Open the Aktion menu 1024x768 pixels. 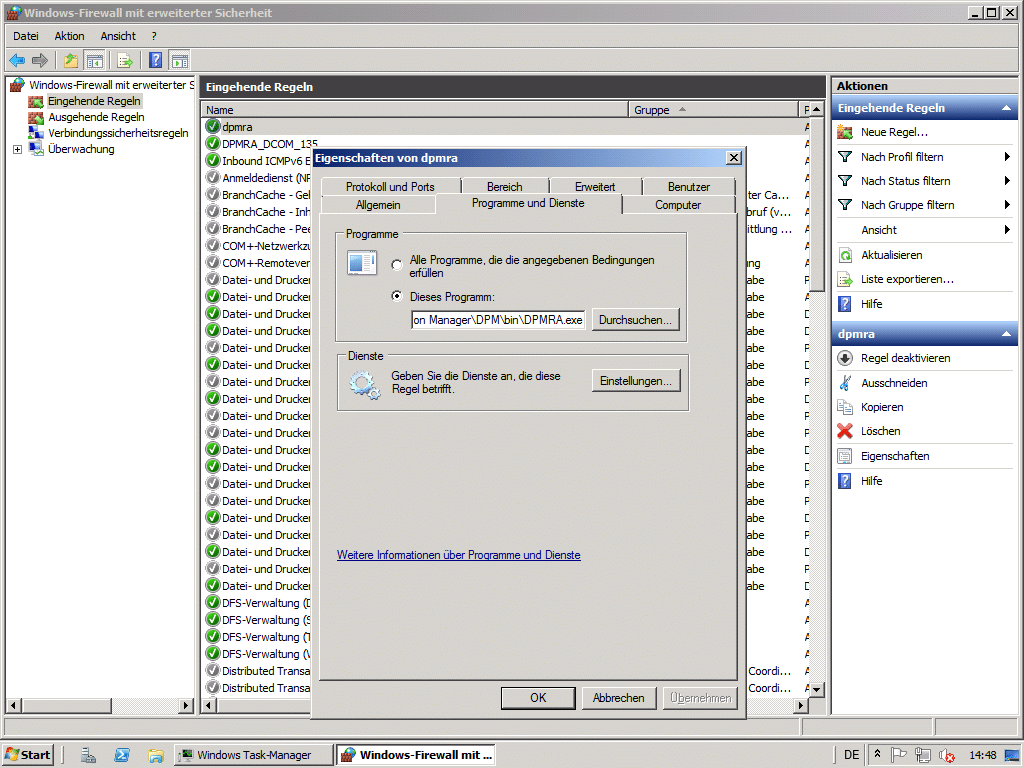69,36
